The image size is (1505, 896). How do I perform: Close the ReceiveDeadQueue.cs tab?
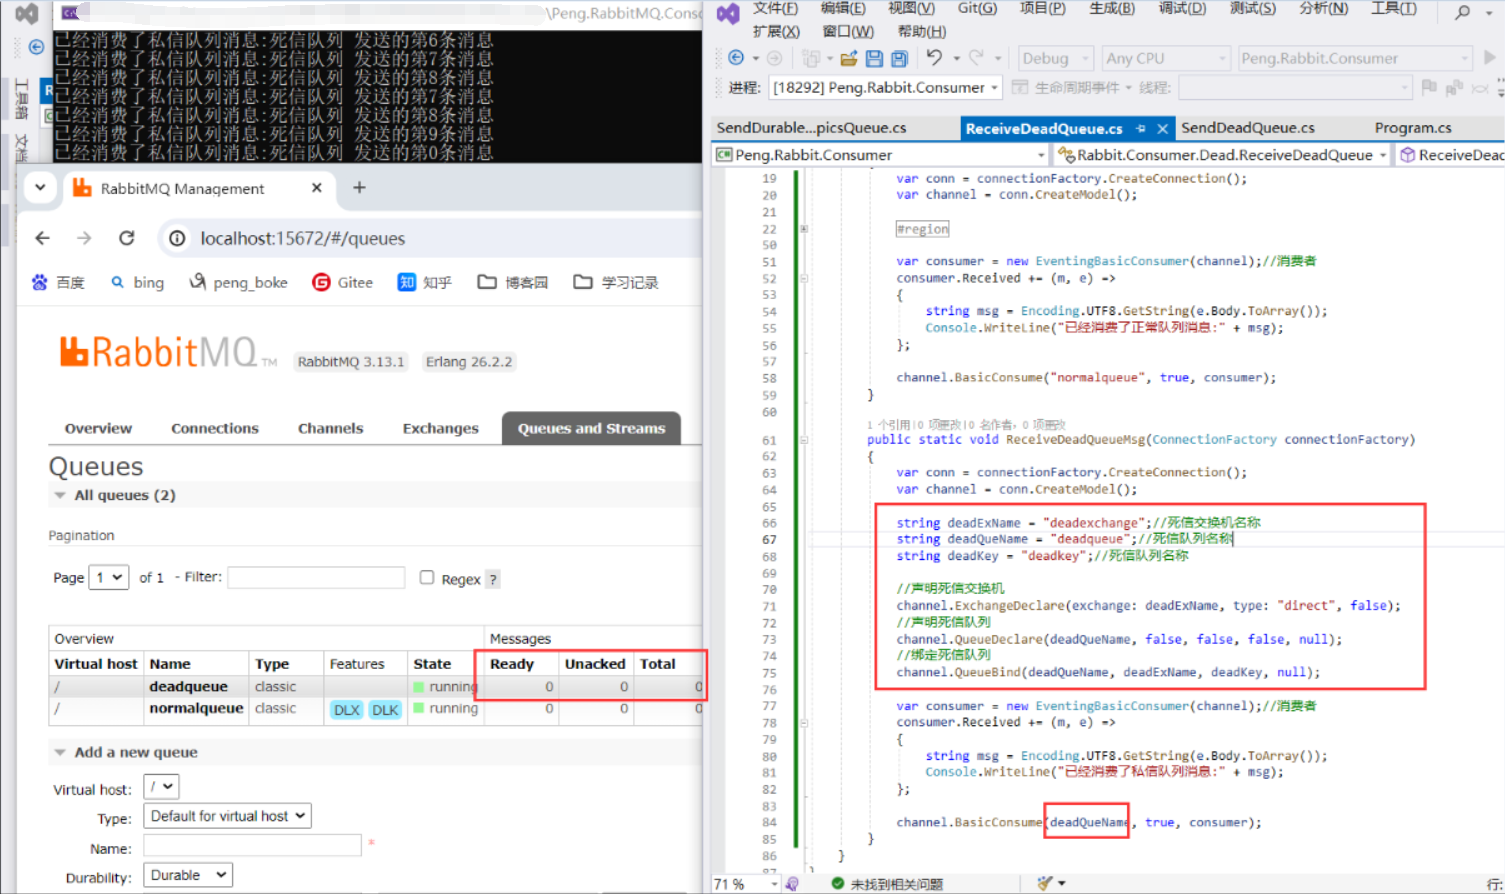(x=1162, y=128)
